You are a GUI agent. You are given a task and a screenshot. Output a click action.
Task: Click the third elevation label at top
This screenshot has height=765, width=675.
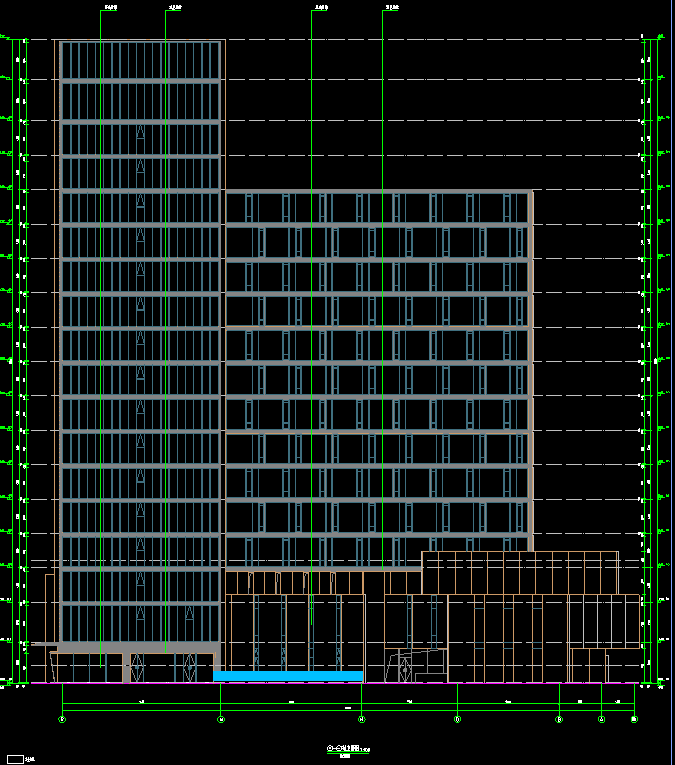321,8
